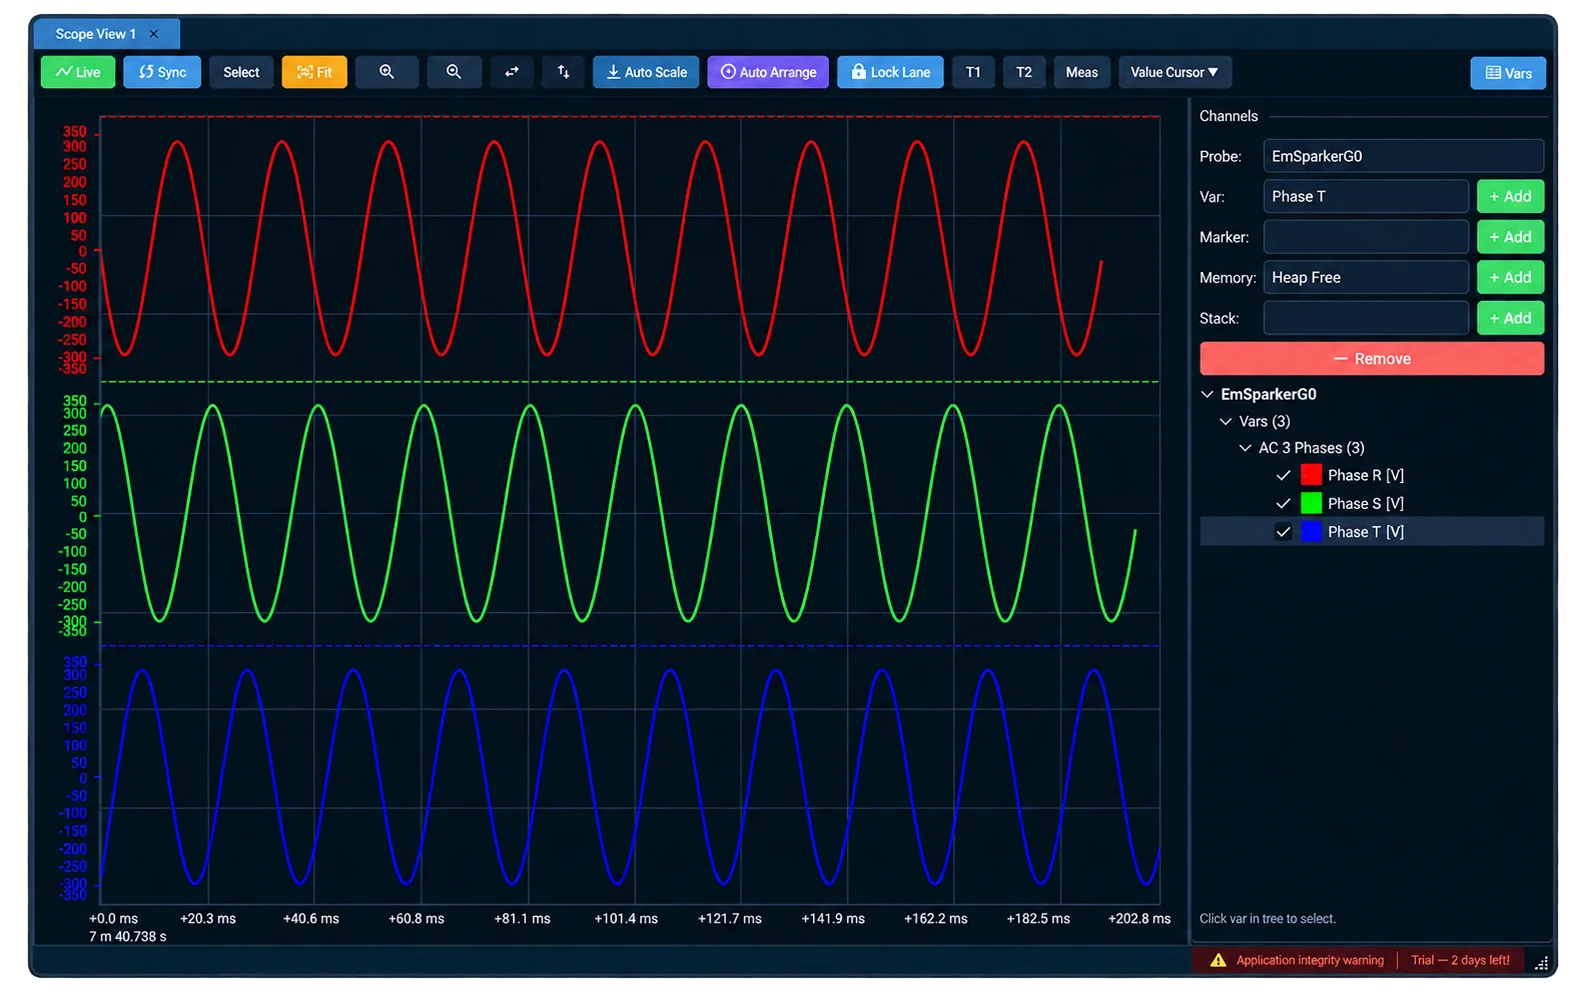Open the Meas measurements button

tap(1082, 72)
